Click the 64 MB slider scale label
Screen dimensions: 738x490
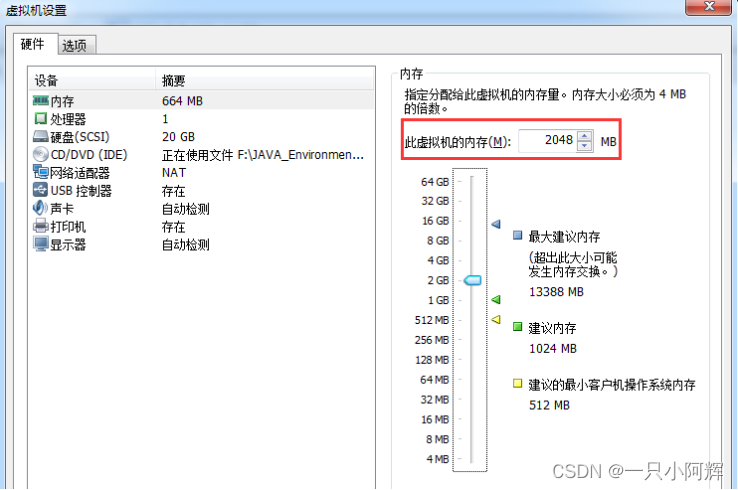[x=434, y=379]
